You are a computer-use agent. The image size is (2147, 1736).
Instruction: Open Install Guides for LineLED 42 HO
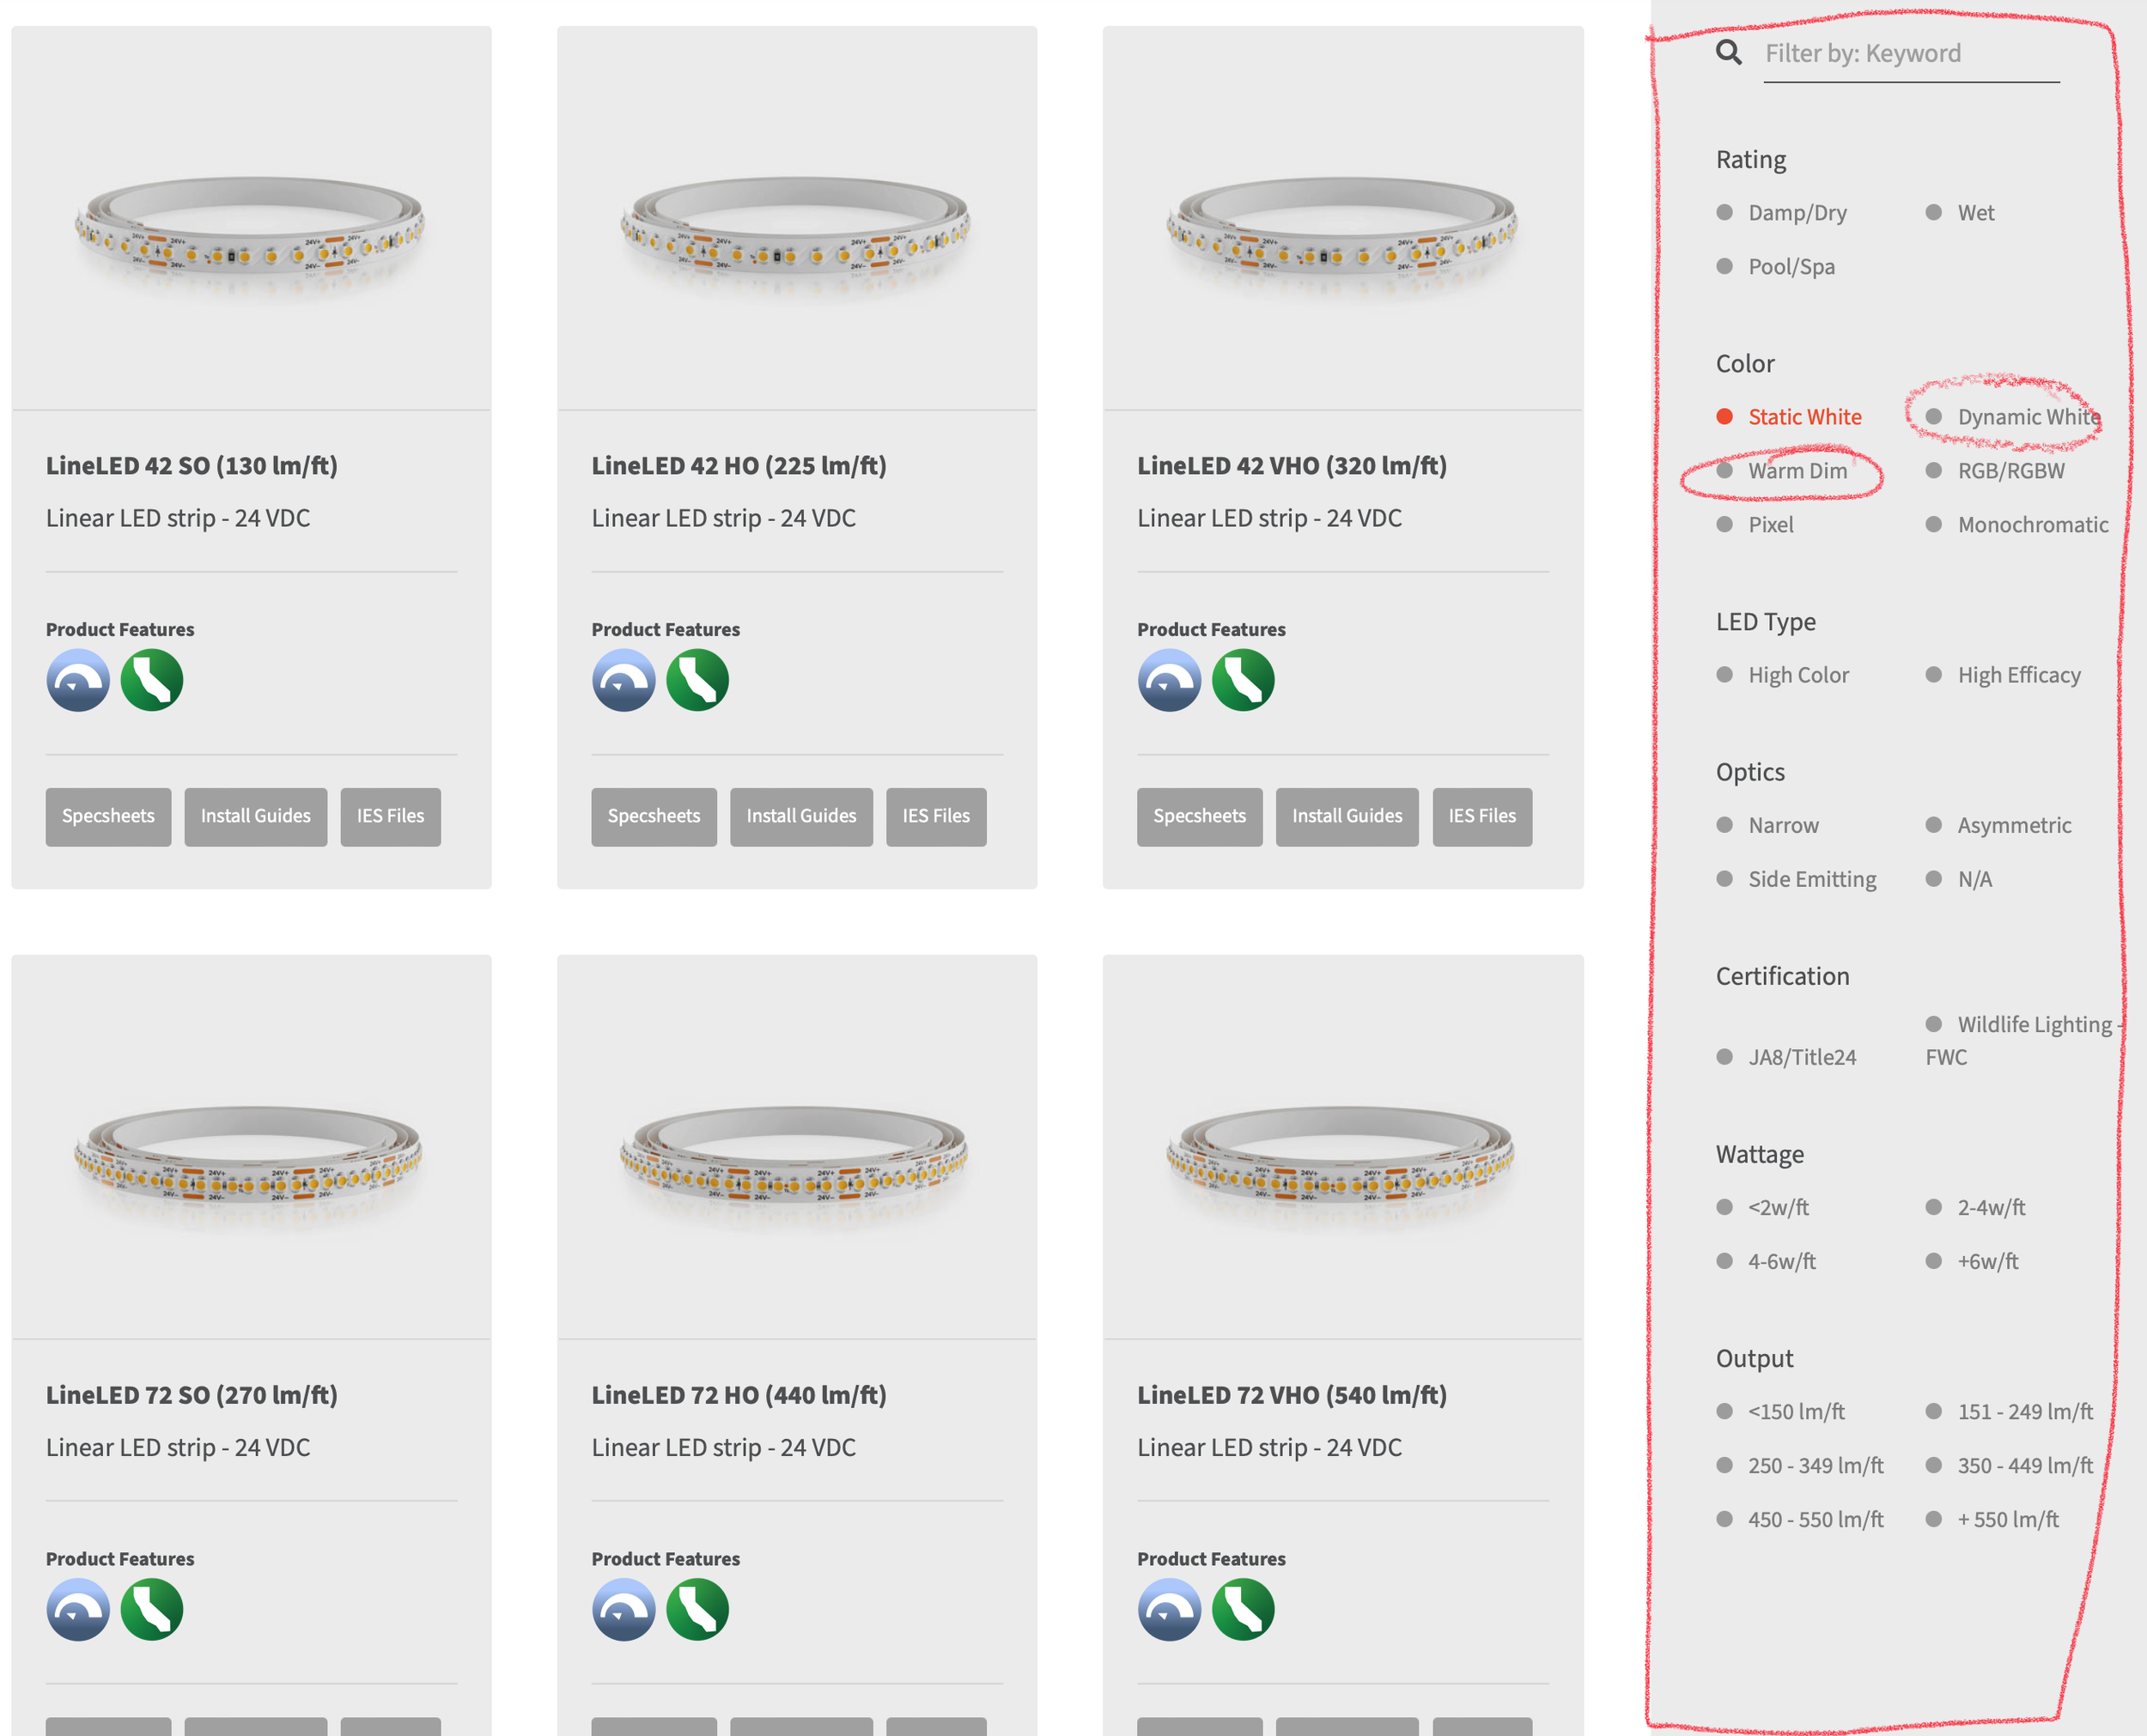pyautogui.click(x=801, y=816)
